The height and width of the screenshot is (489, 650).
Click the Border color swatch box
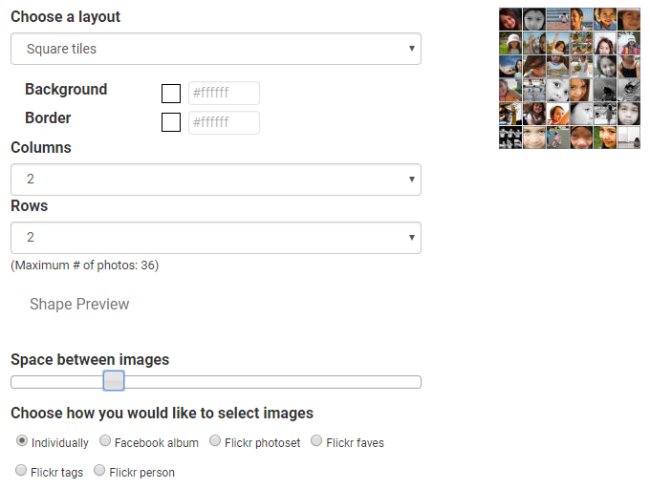tap(171, 122)
